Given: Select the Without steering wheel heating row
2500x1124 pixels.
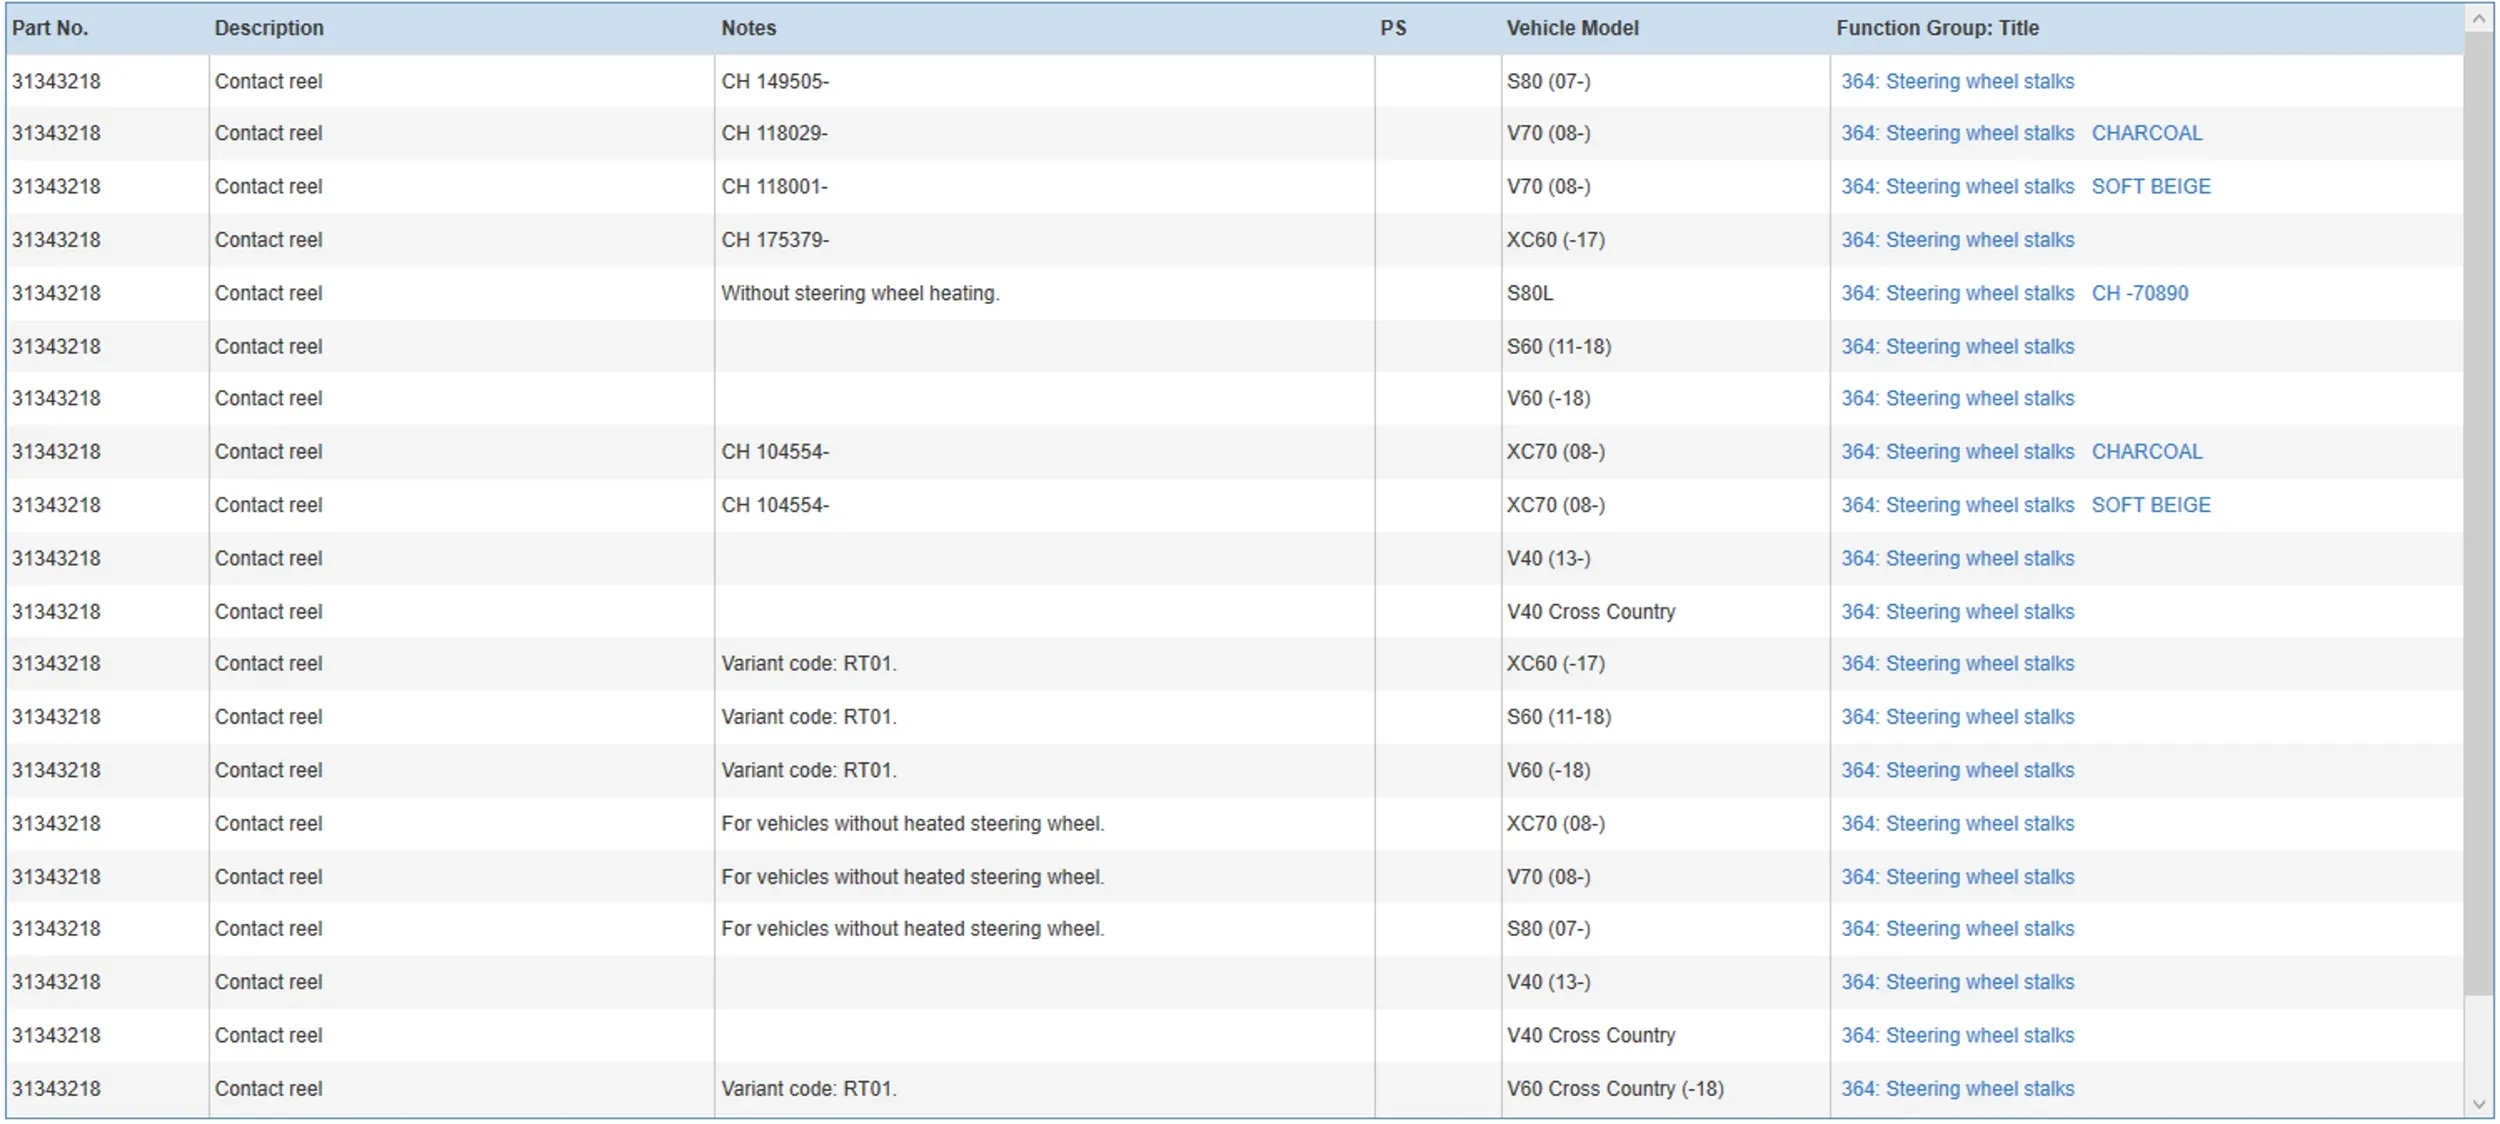Looking at the screenshot, I should pos(860,293).
